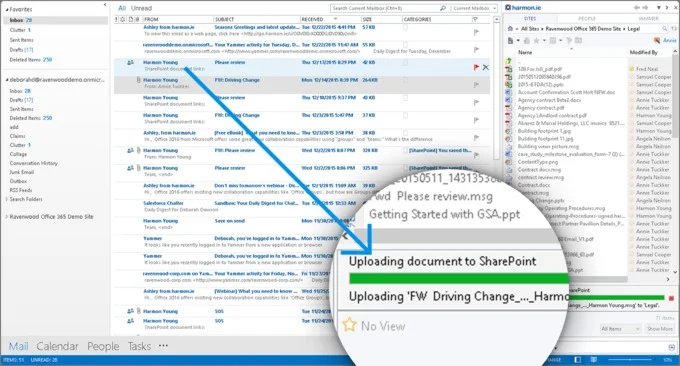The image size is (680, 366).
Task: Click the new document icon in harmon.ie toolbar
Action: point(510,40)
